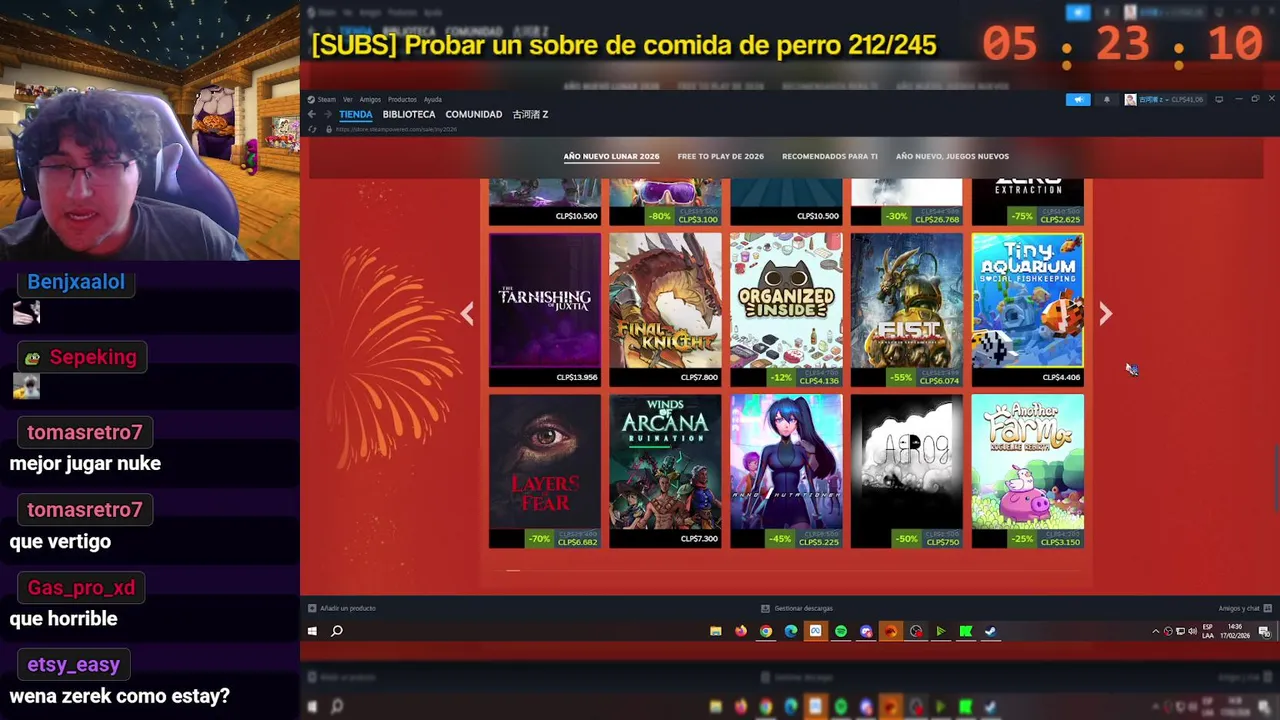Jump to FREE TO PLAY DE 2026
1280x720 pixels.
[720, 156]
